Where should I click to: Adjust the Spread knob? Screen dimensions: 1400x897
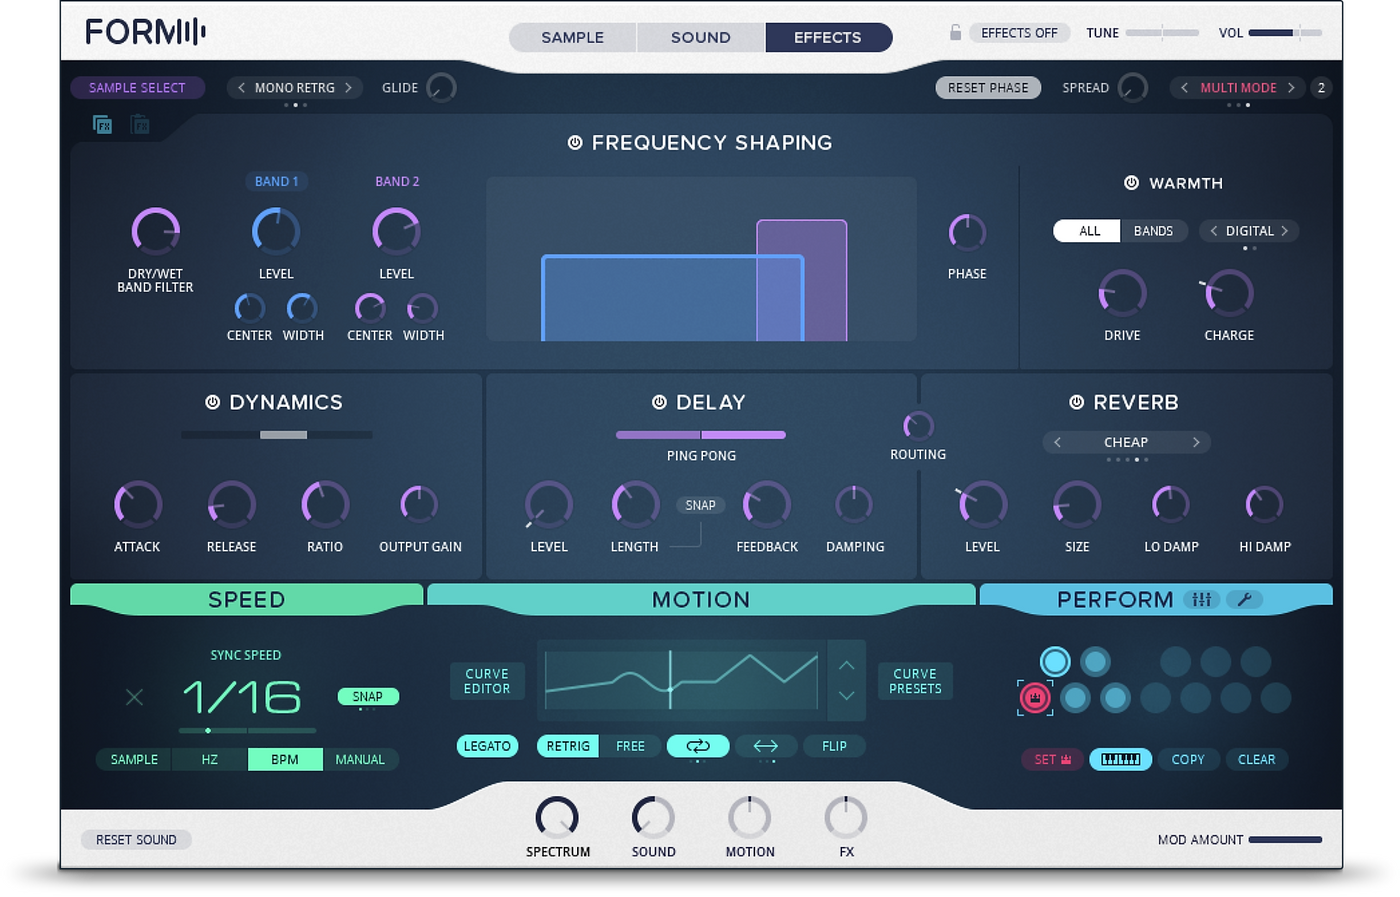tap(1132, 88)
